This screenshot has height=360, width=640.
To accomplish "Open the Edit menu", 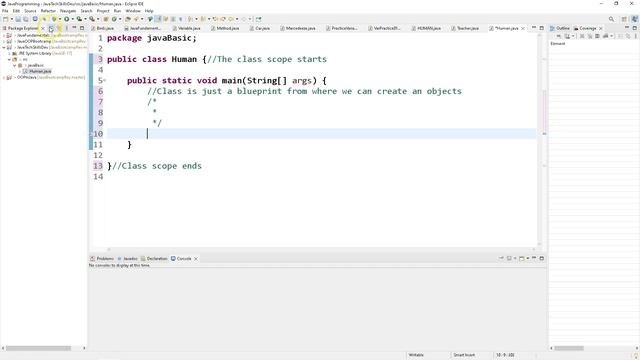I will [16, 11].
